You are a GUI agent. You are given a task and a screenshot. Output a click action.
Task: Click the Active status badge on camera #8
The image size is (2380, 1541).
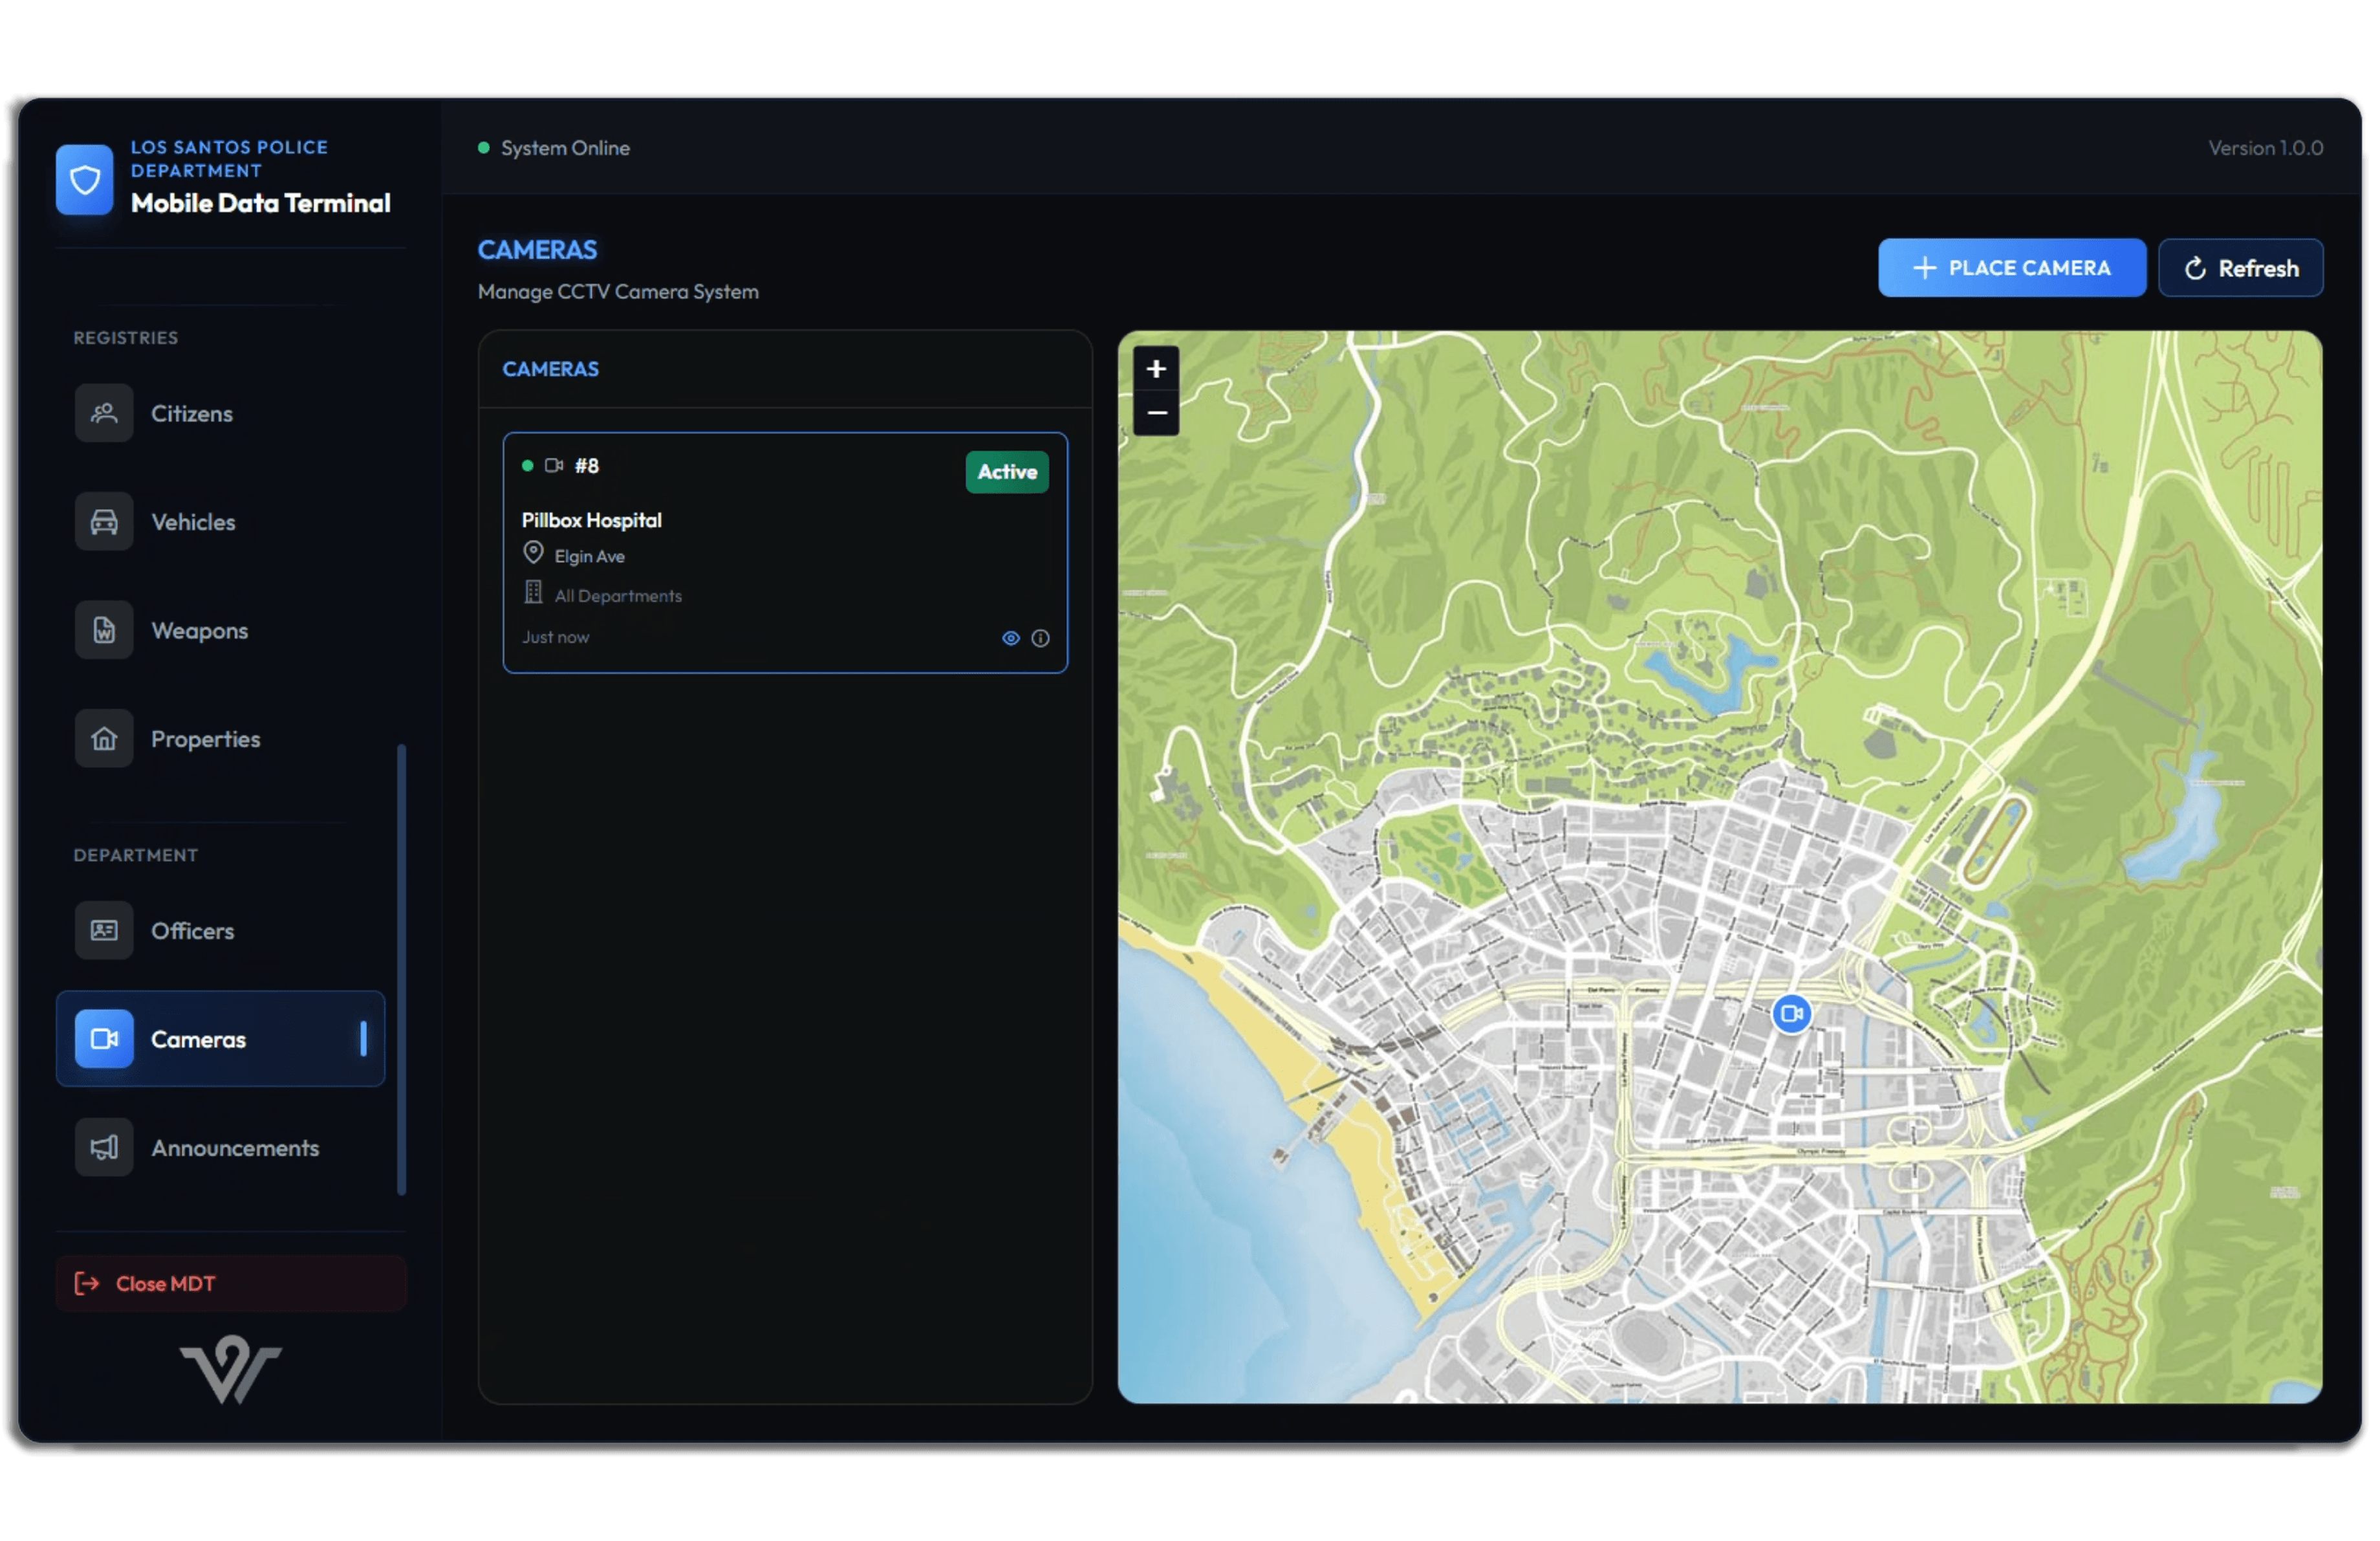click(1006, 472)
